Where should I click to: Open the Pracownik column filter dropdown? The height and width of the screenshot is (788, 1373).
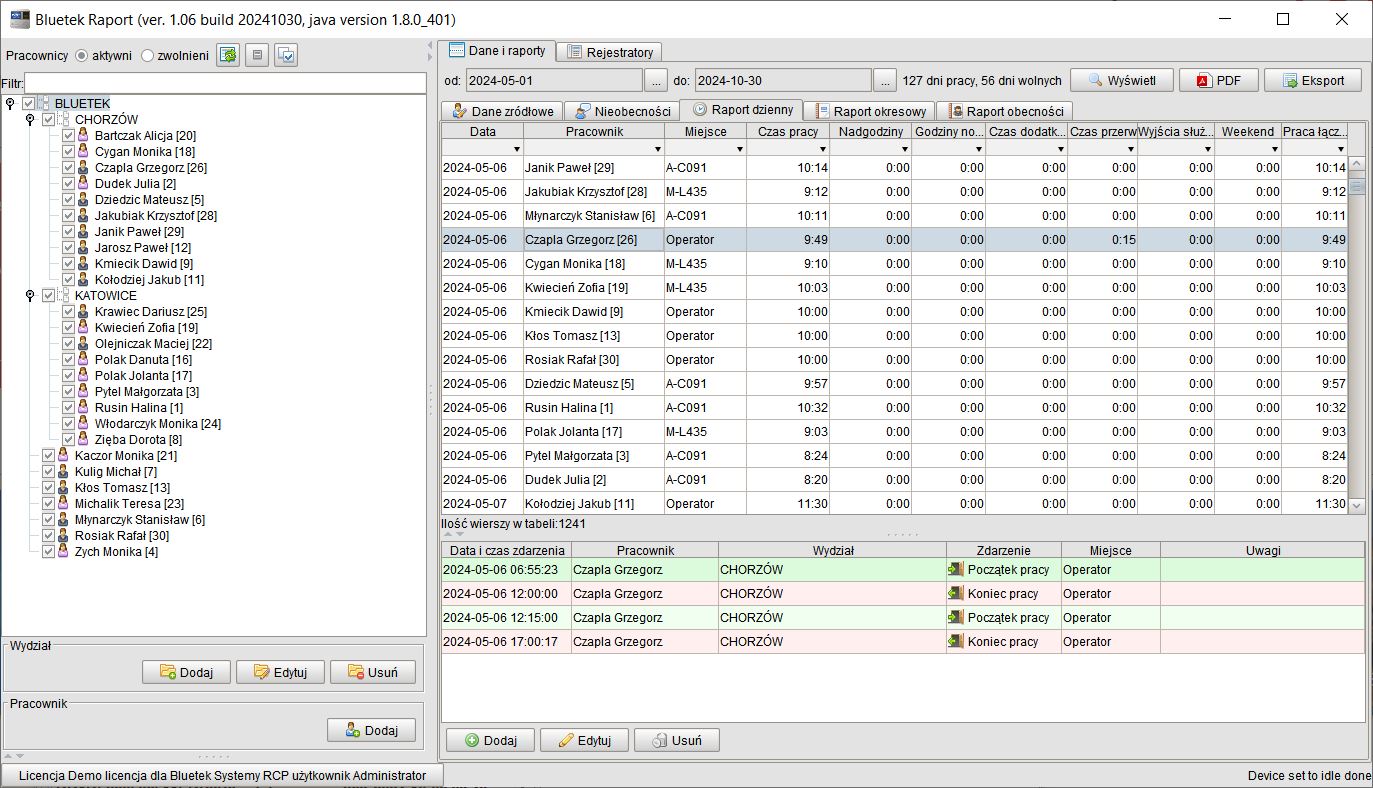(656, 149)
